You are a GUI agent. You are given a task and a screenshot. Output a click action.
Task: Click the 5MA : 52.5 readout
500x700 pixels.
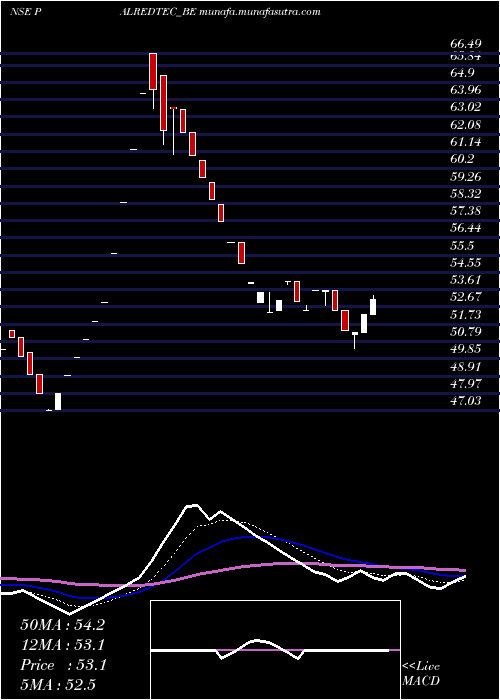pos(58,684)
